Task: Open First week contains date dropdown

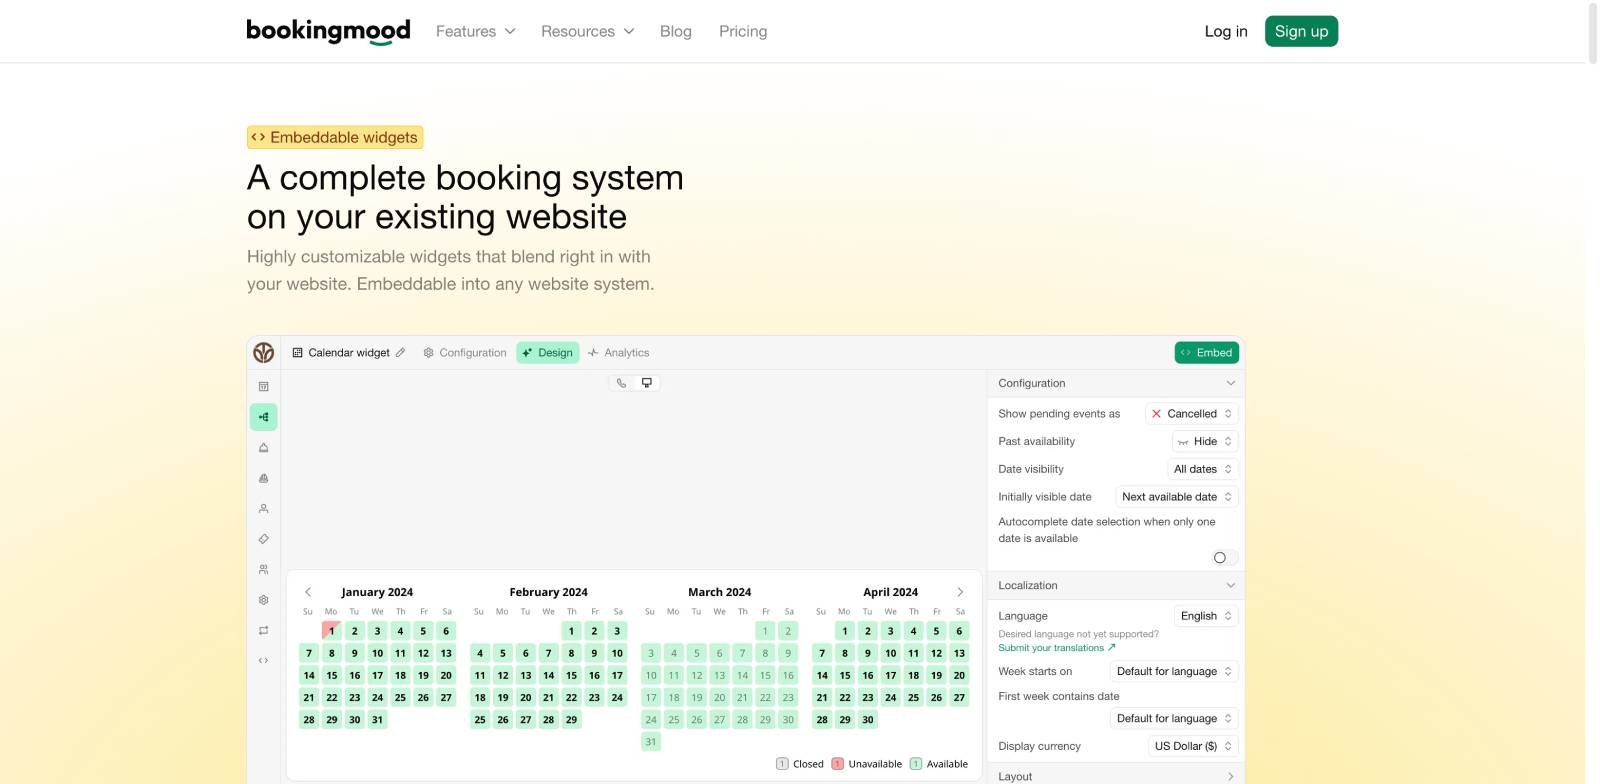Action: [1174, 719]
